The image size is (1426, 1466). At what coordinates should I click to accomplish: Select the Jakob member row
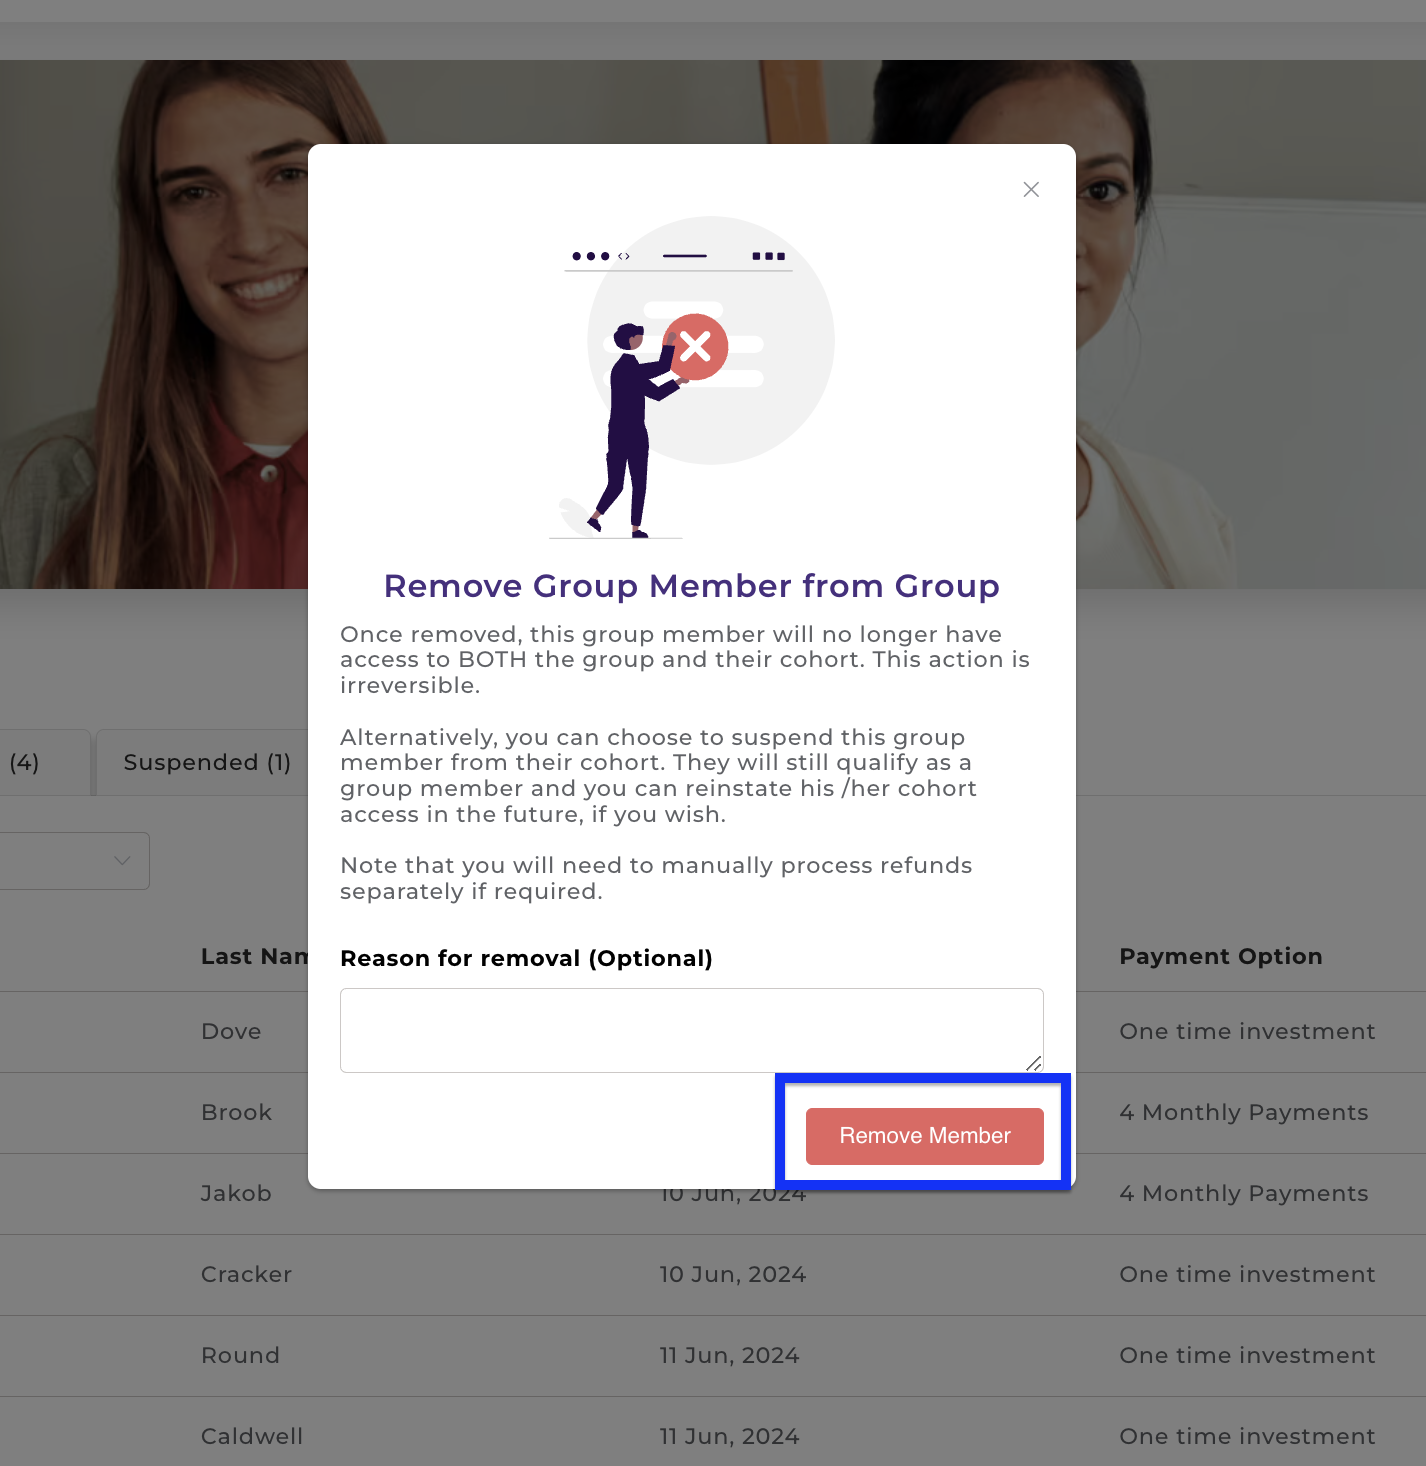tap(713, 1194)
